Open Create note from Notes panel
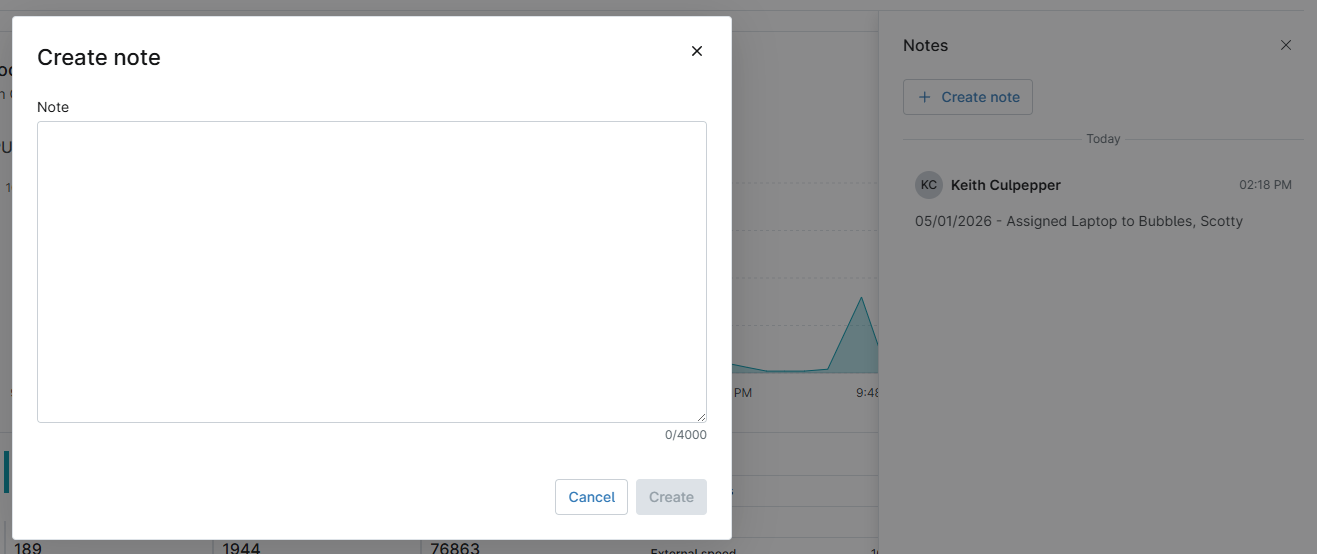Screen dimensions: 1317x554 pyautogui.click(x=968, y=97)
